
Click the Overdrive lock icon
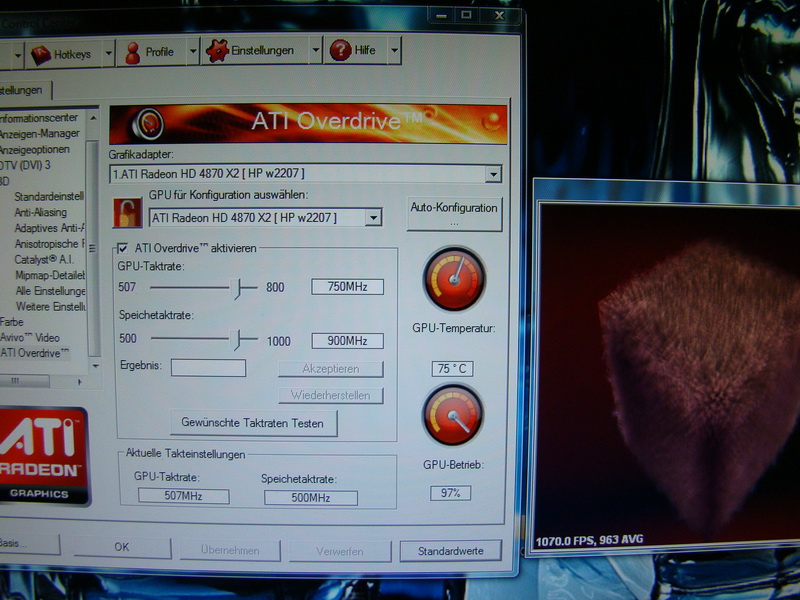(127, 212)
